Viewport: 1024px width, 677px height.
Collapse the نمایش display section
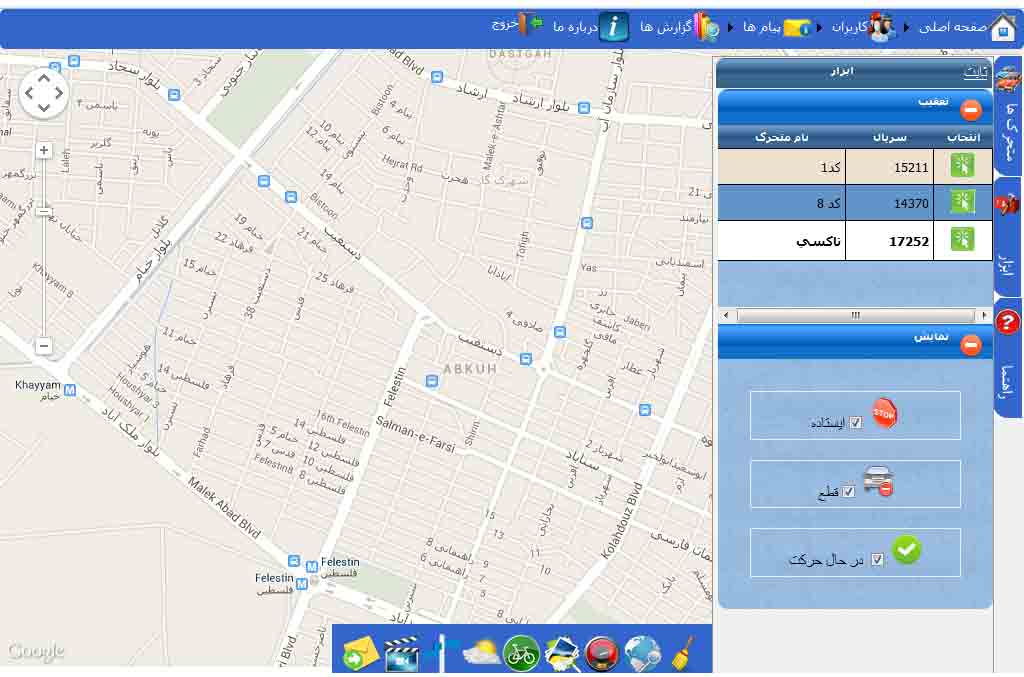point(970,345)
